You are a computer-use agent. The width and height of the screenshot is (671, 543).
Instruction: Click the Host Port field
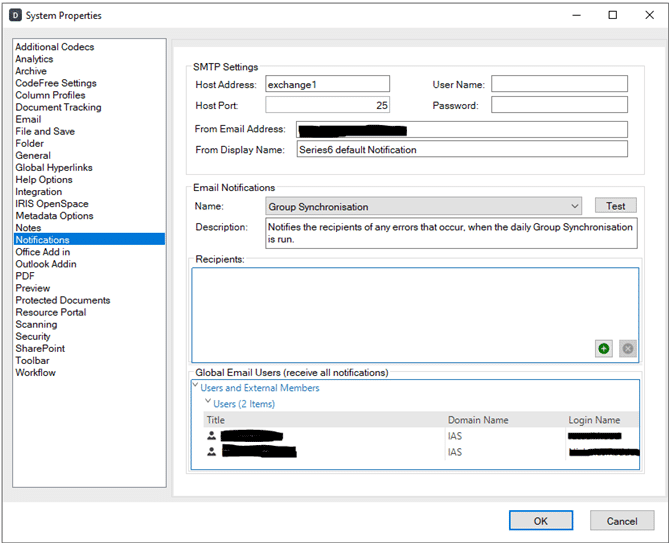327,105
